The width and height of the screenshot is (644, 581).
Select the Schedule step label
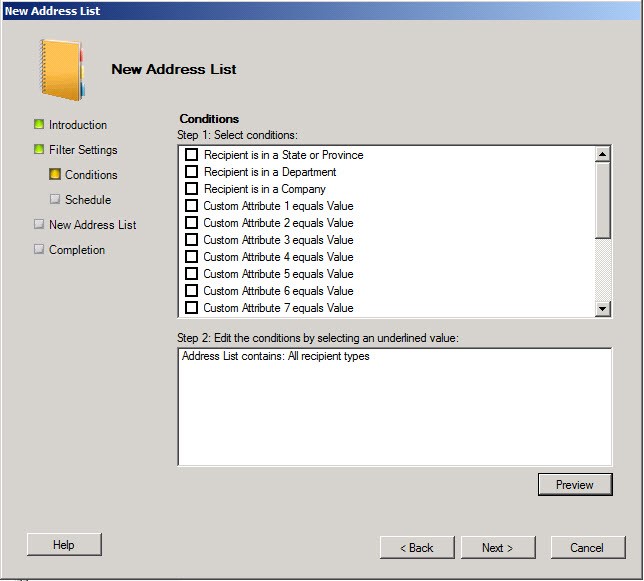[x=88, y=200]
